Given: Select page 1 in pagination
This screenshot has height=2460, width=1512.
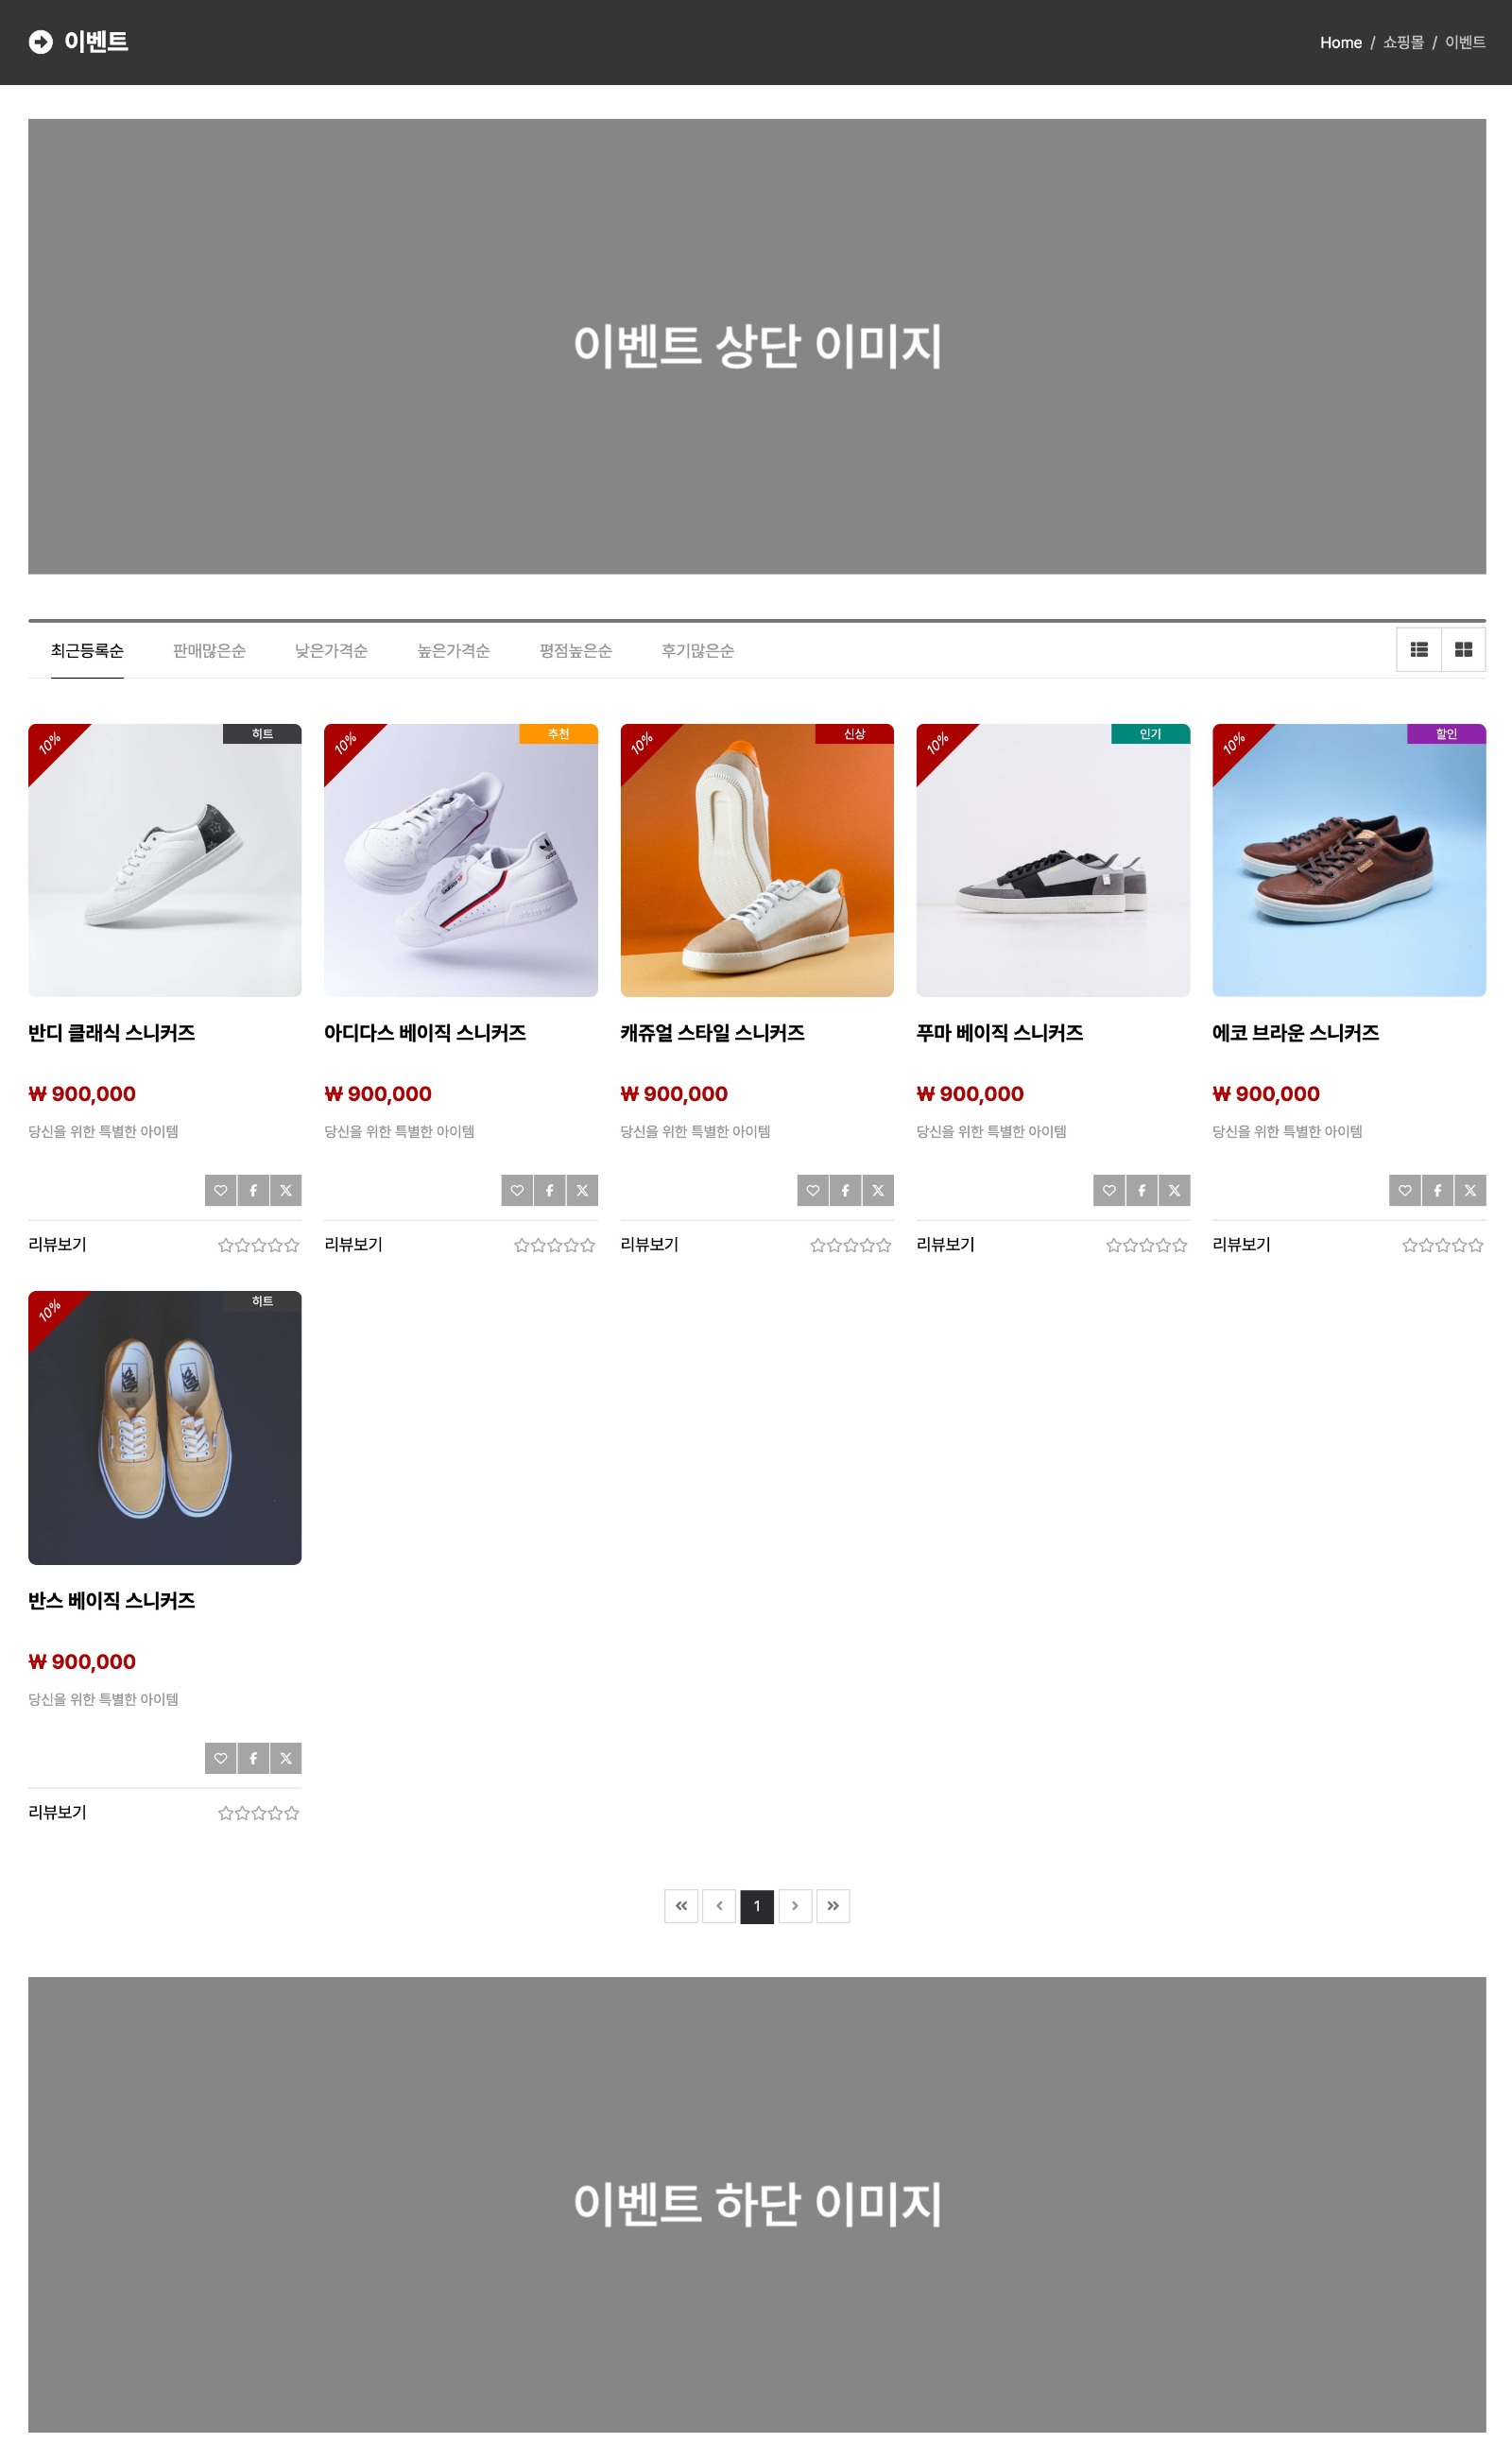Looking at the screenshot, I should [x=757, y=1906].
